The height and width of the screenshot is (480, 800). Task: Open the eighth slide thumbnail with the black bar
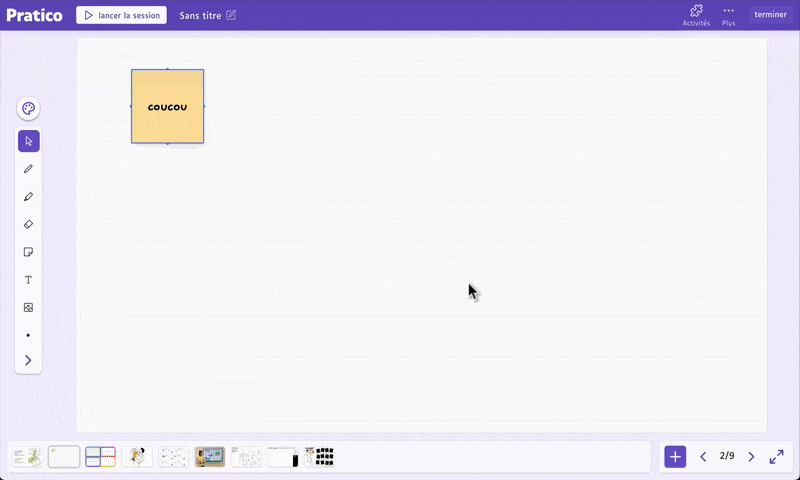[x=283, y=457]
